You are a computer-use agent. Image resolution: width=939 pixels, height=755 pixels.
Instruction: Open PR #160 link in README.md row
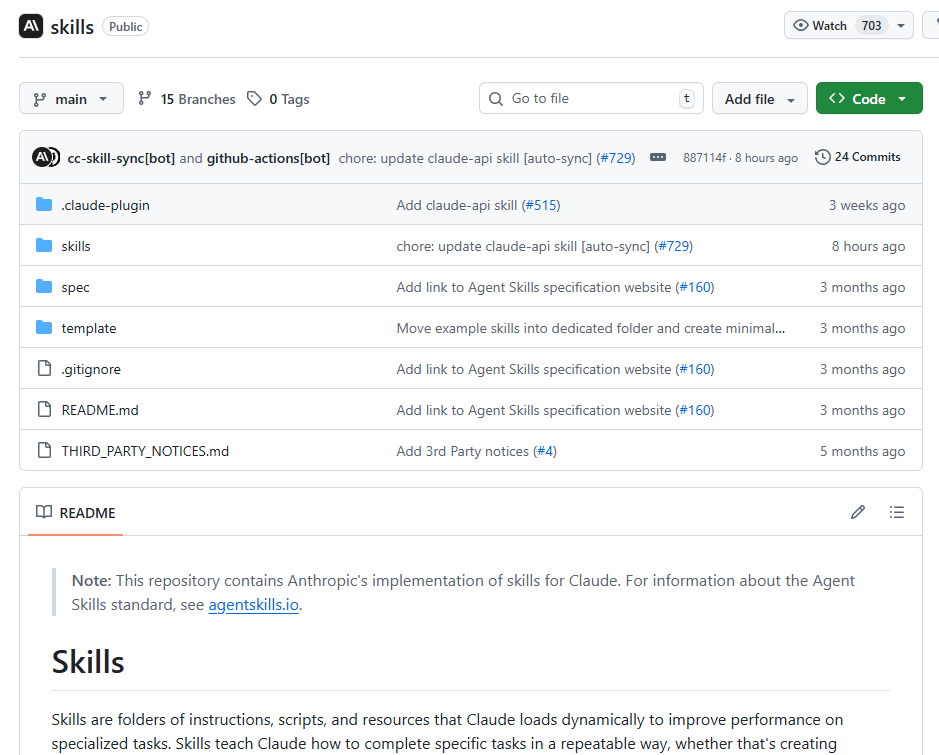[695, 410]
